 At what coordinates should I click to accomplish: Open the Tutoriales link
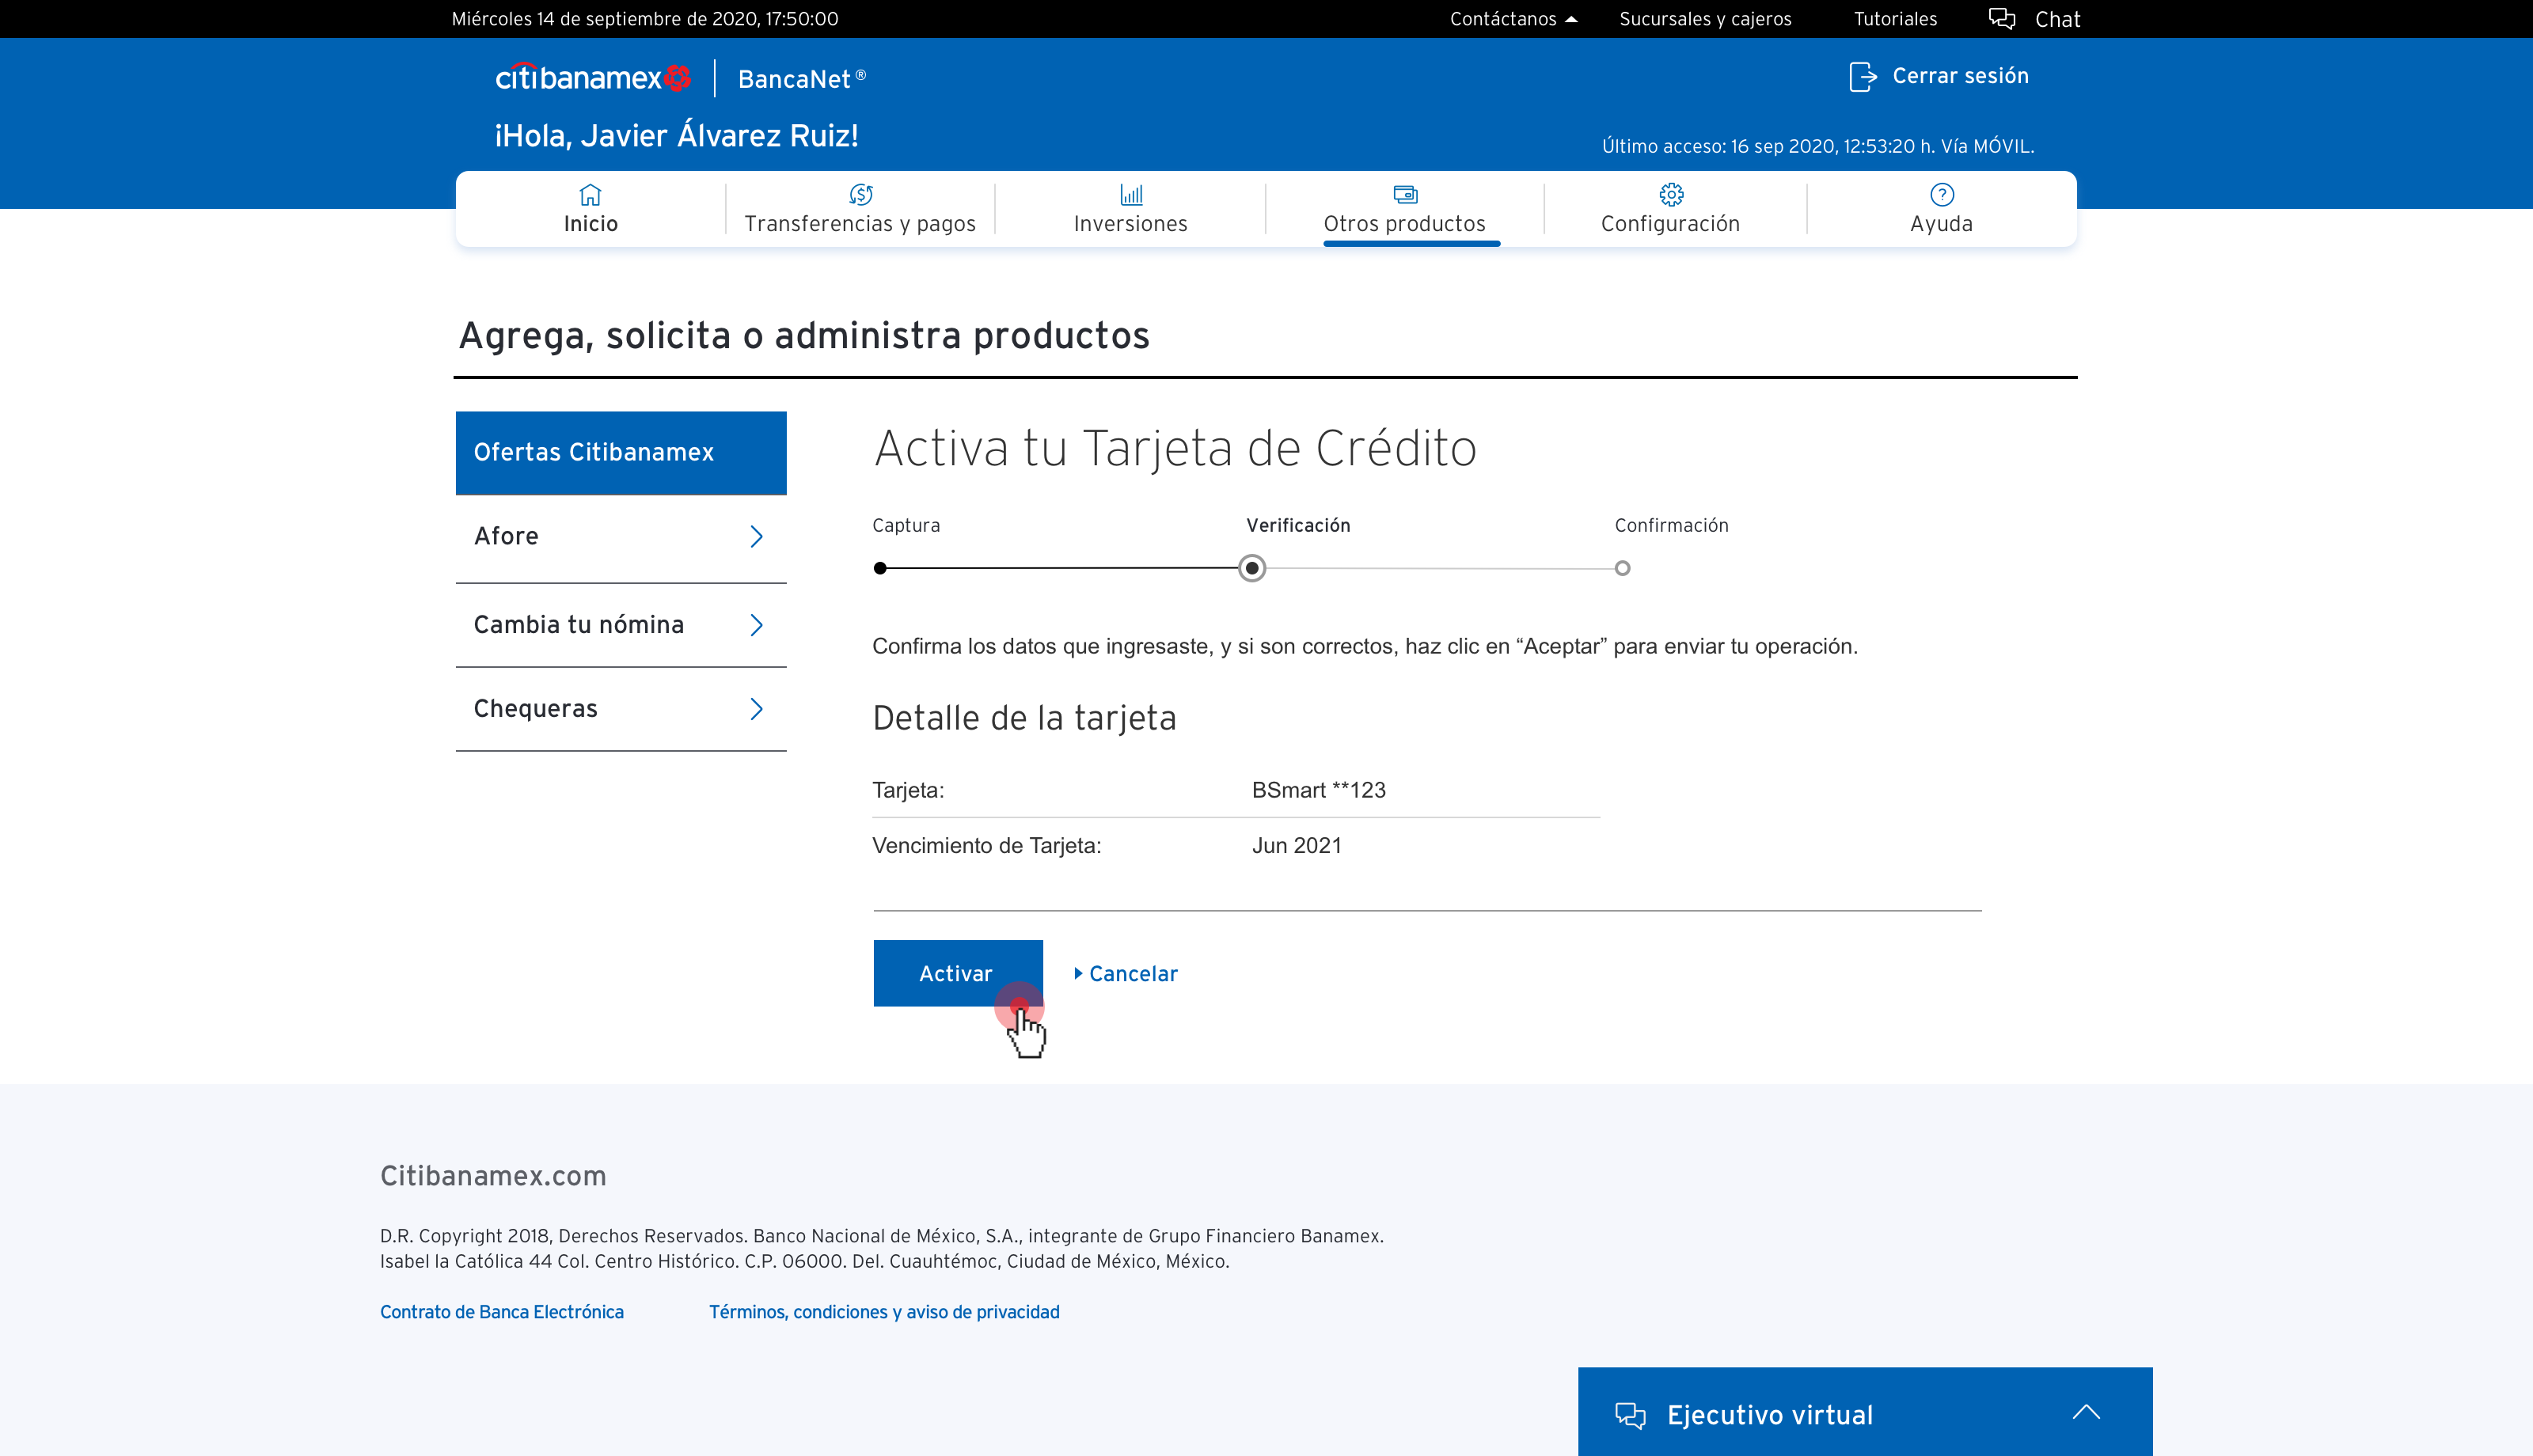(x=1895, y=19)
